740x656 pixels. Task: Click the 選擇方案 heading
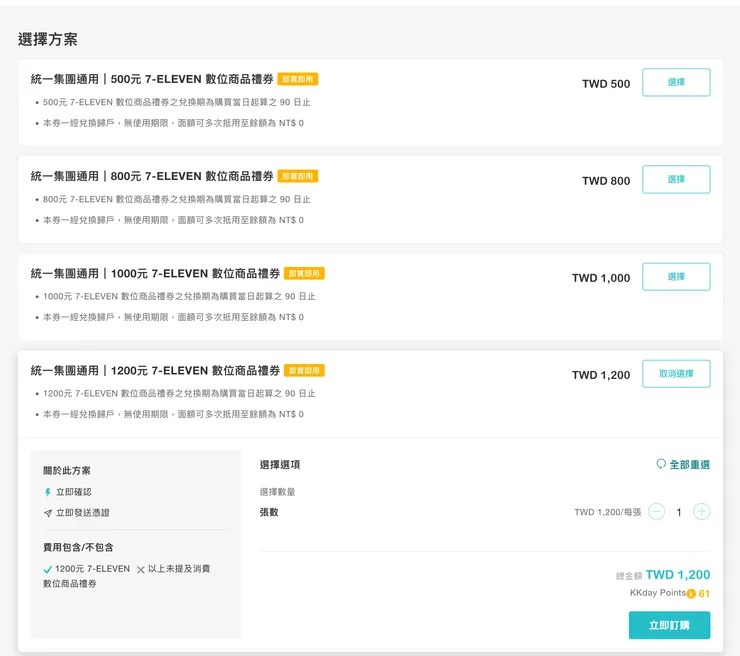click(48, 39)
